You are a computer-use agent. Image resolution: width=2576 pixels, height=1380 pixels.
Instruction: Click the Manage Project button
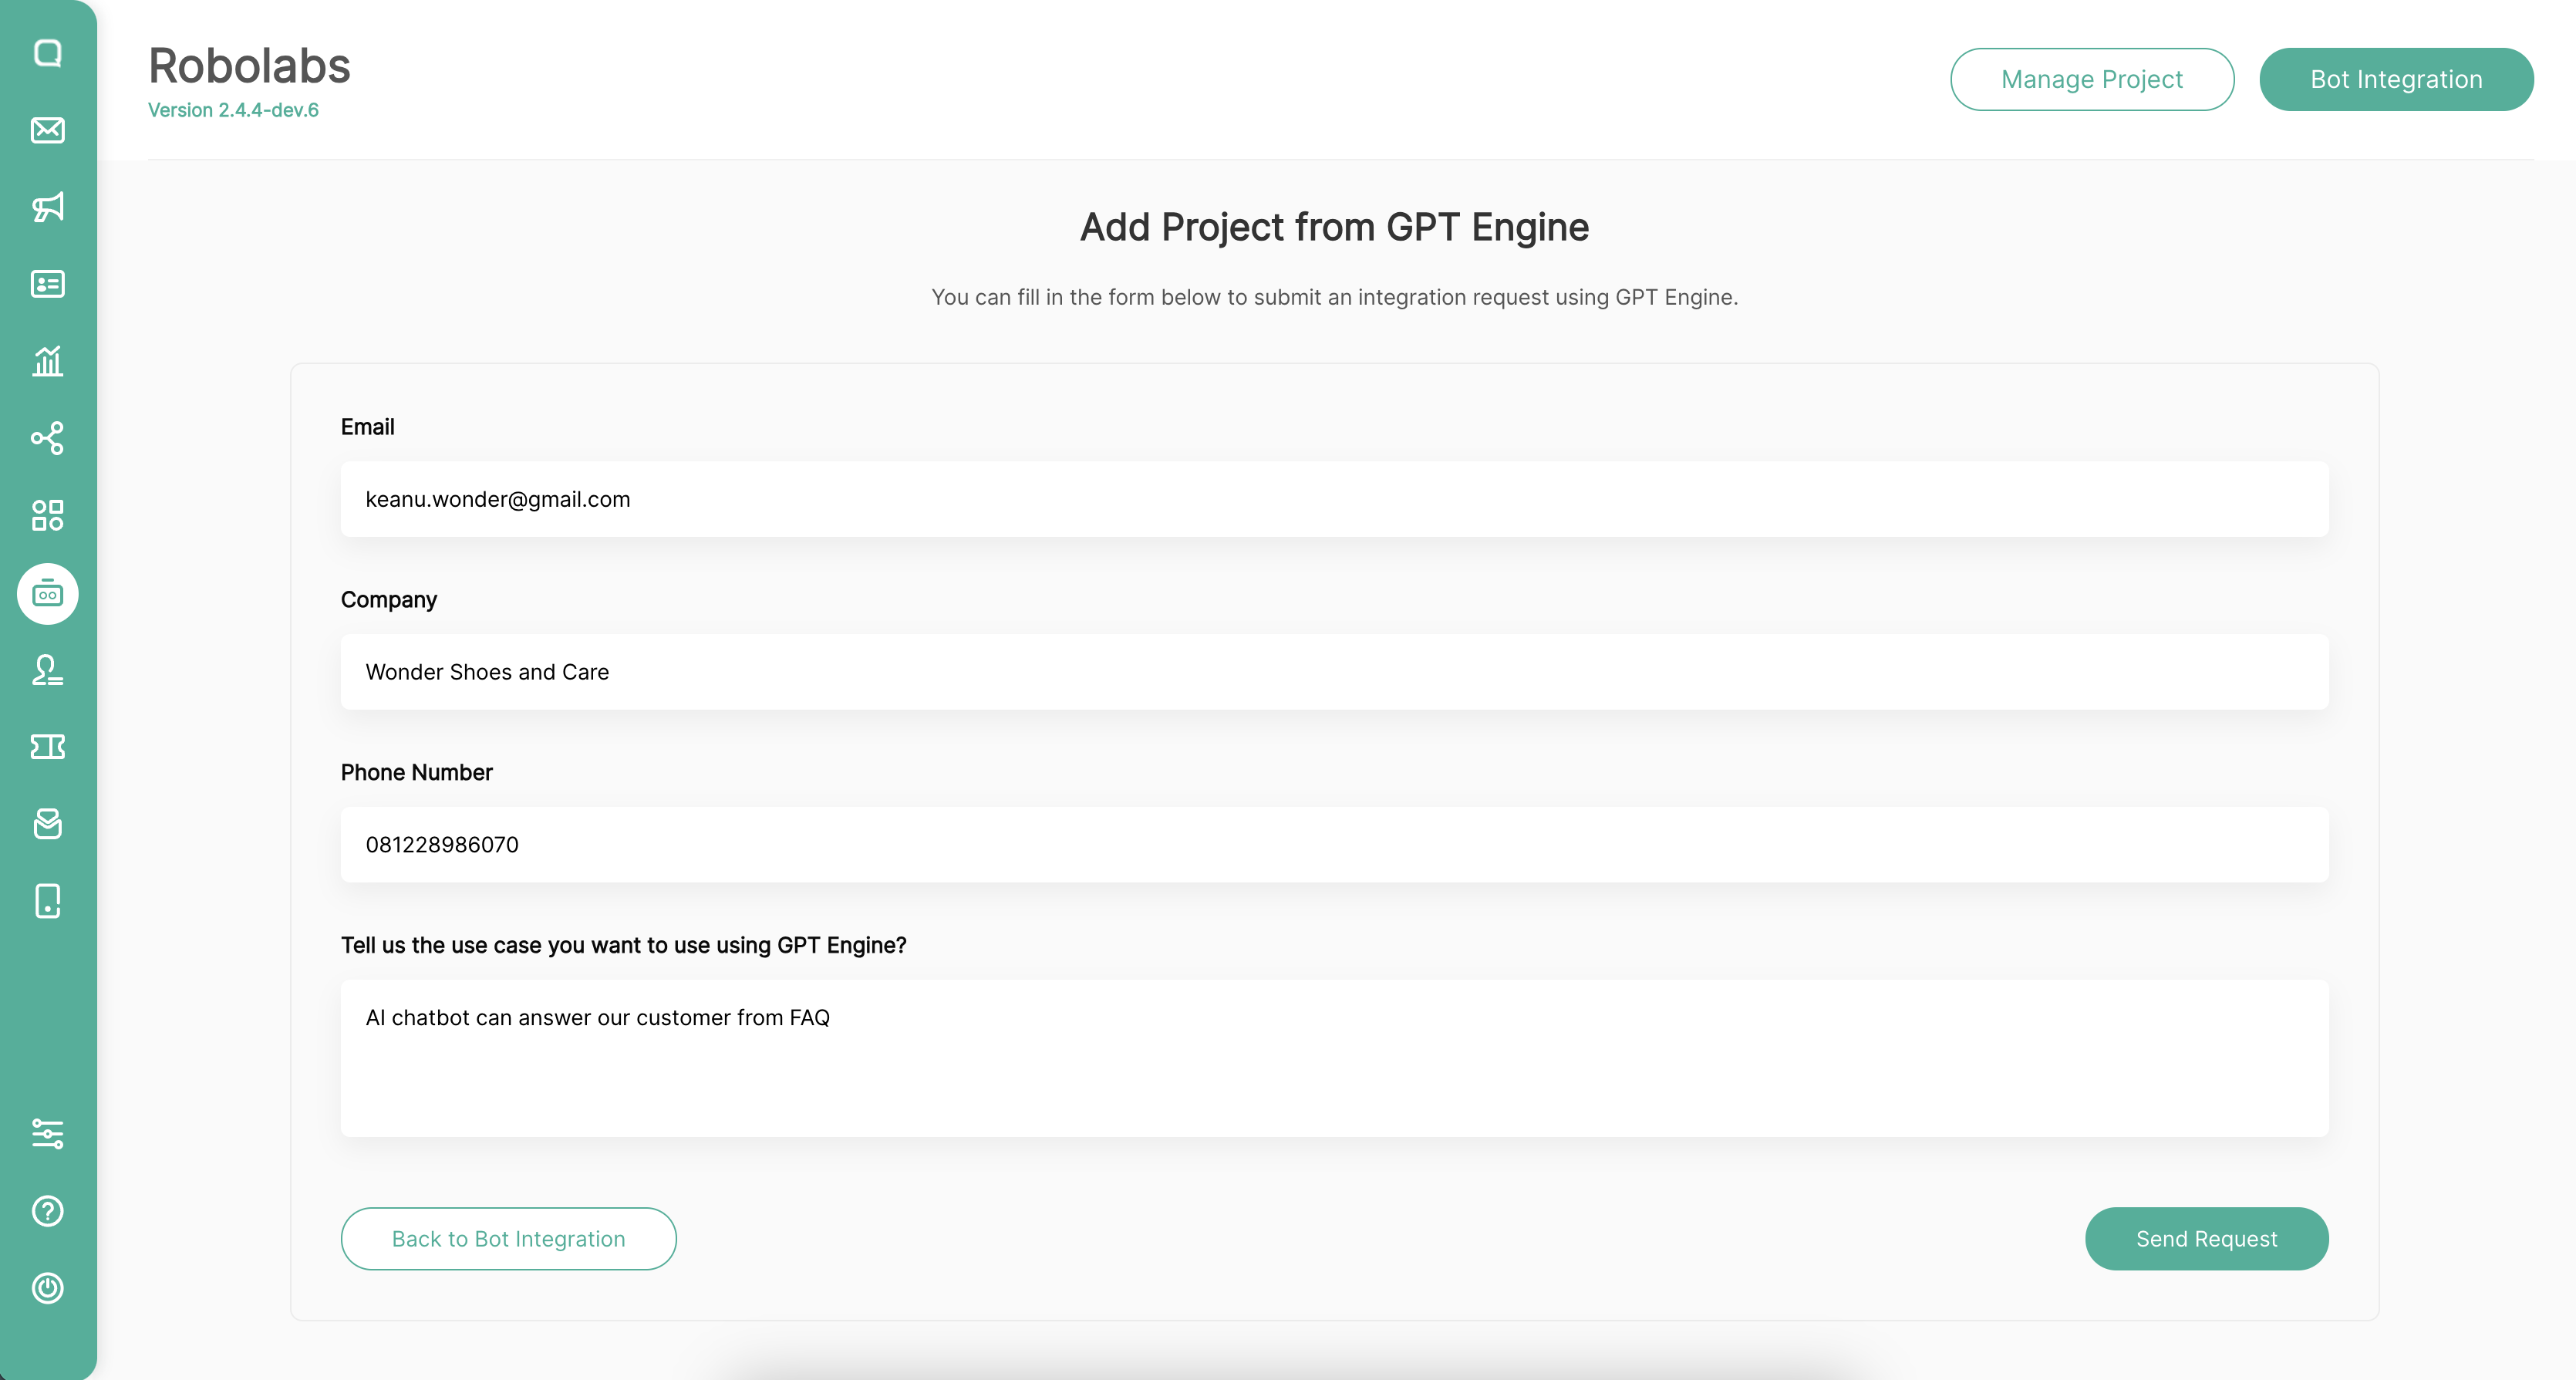[x=2091, y=79]
